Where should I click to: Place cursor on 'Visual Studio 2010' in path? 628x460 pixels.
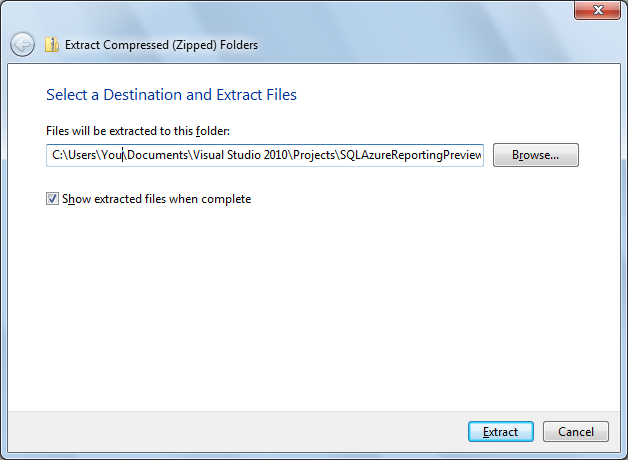pyautogui.click(x=236, y=156)
